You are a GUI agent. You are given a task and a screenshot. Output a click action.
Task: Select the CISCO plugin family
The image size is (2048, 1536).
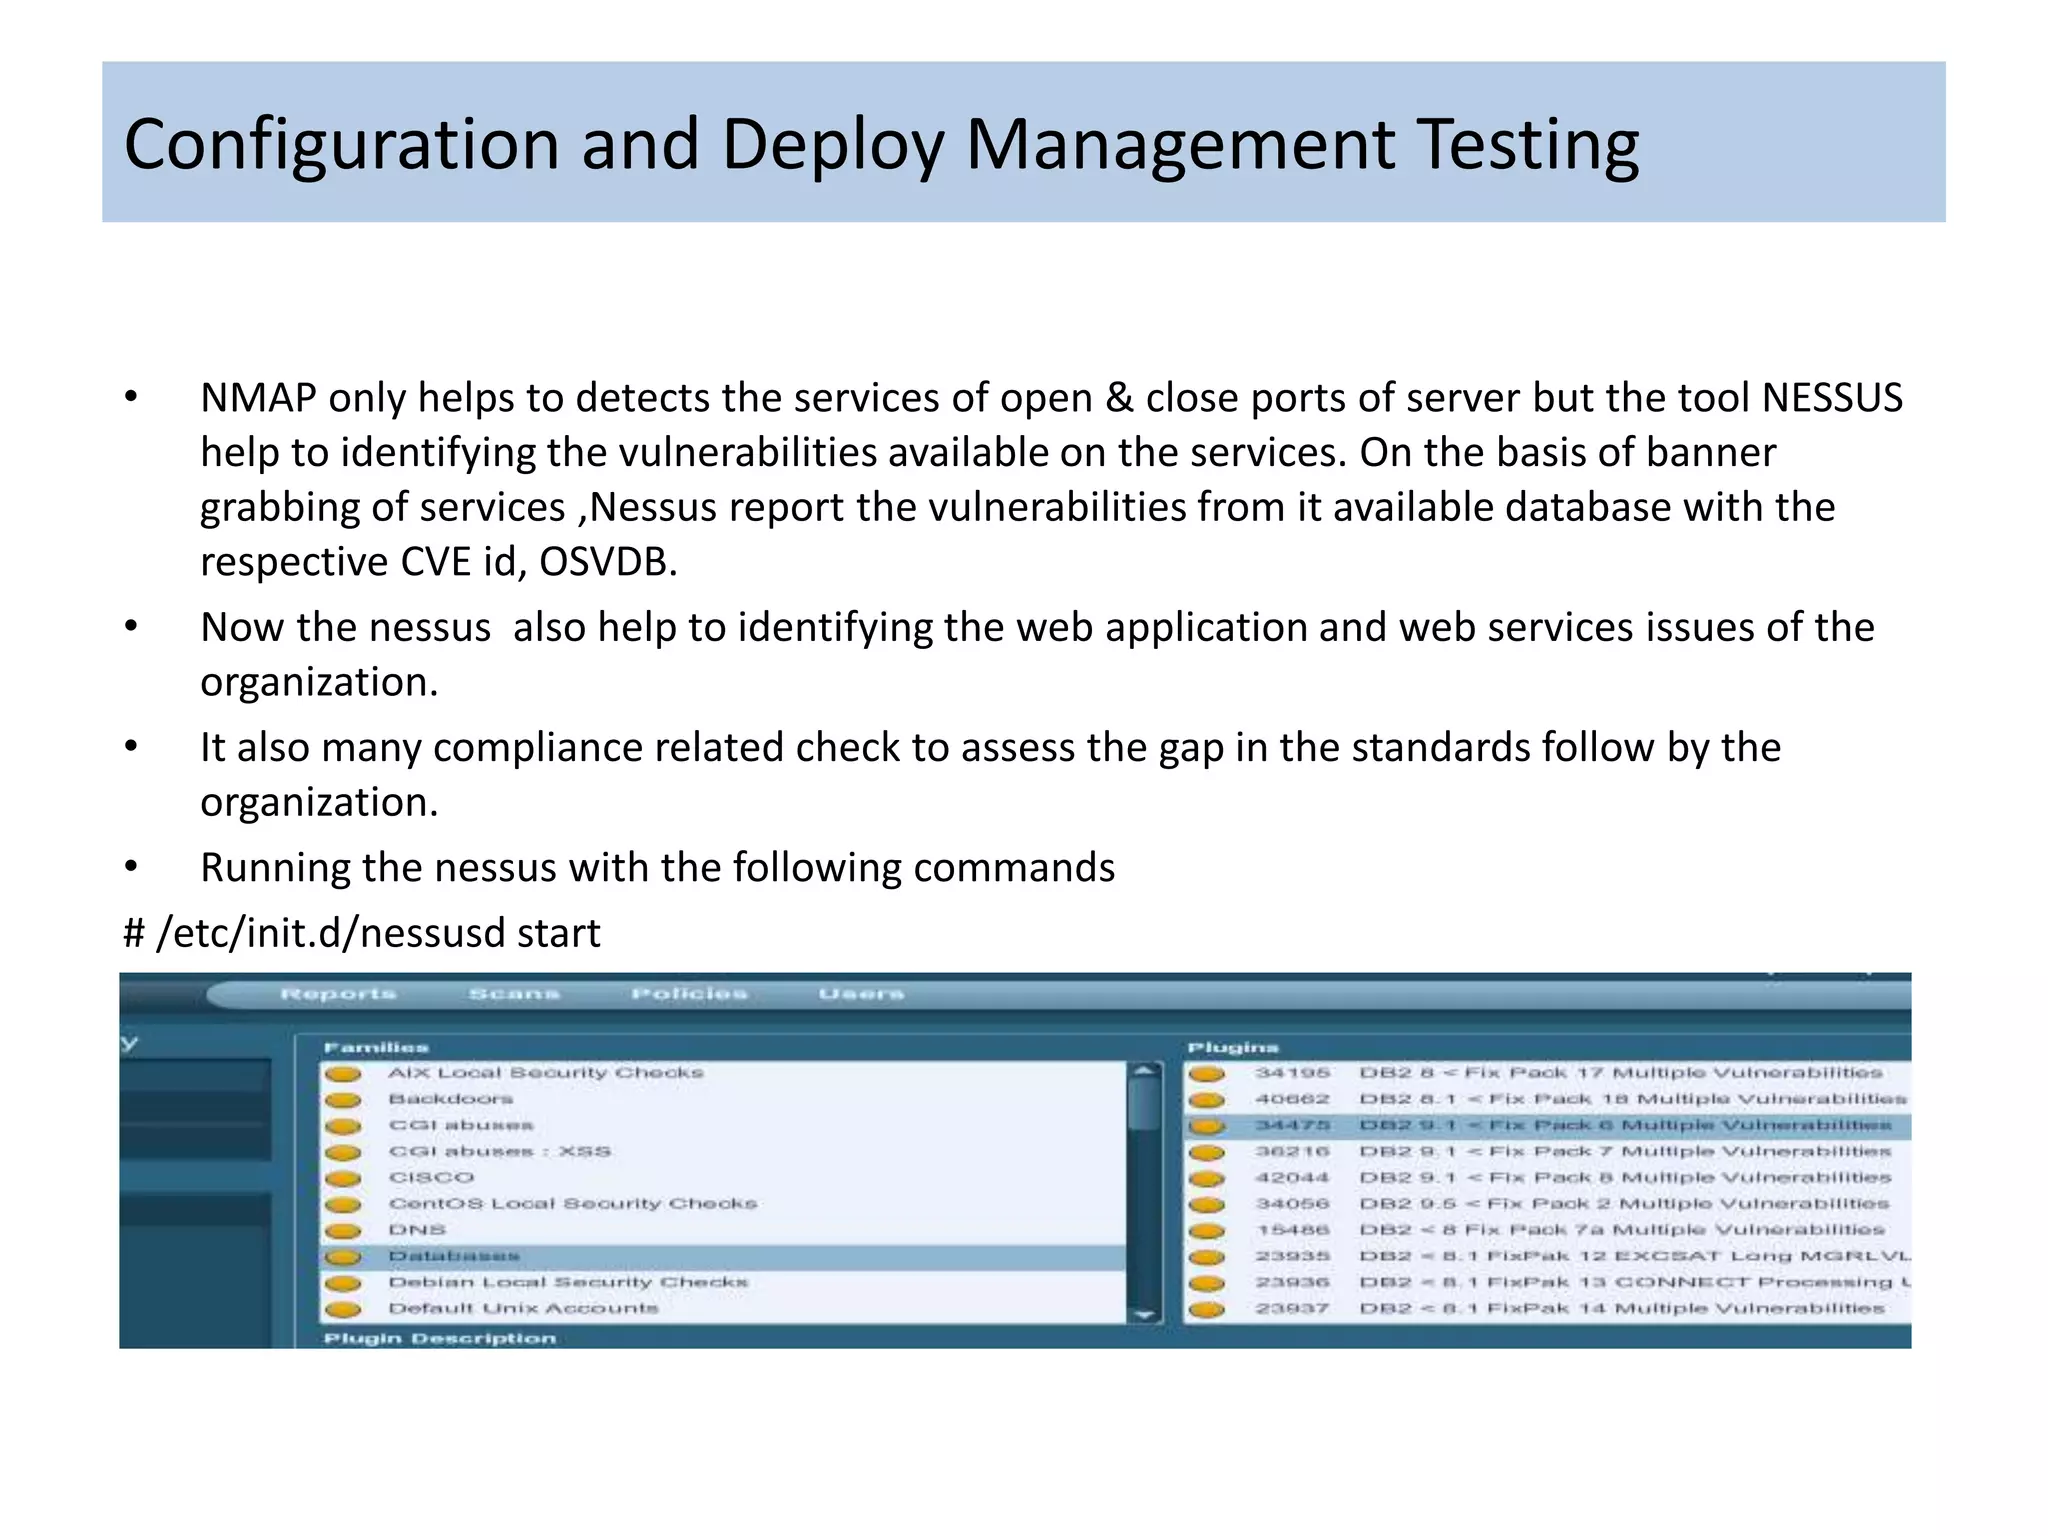point(723,1178)
